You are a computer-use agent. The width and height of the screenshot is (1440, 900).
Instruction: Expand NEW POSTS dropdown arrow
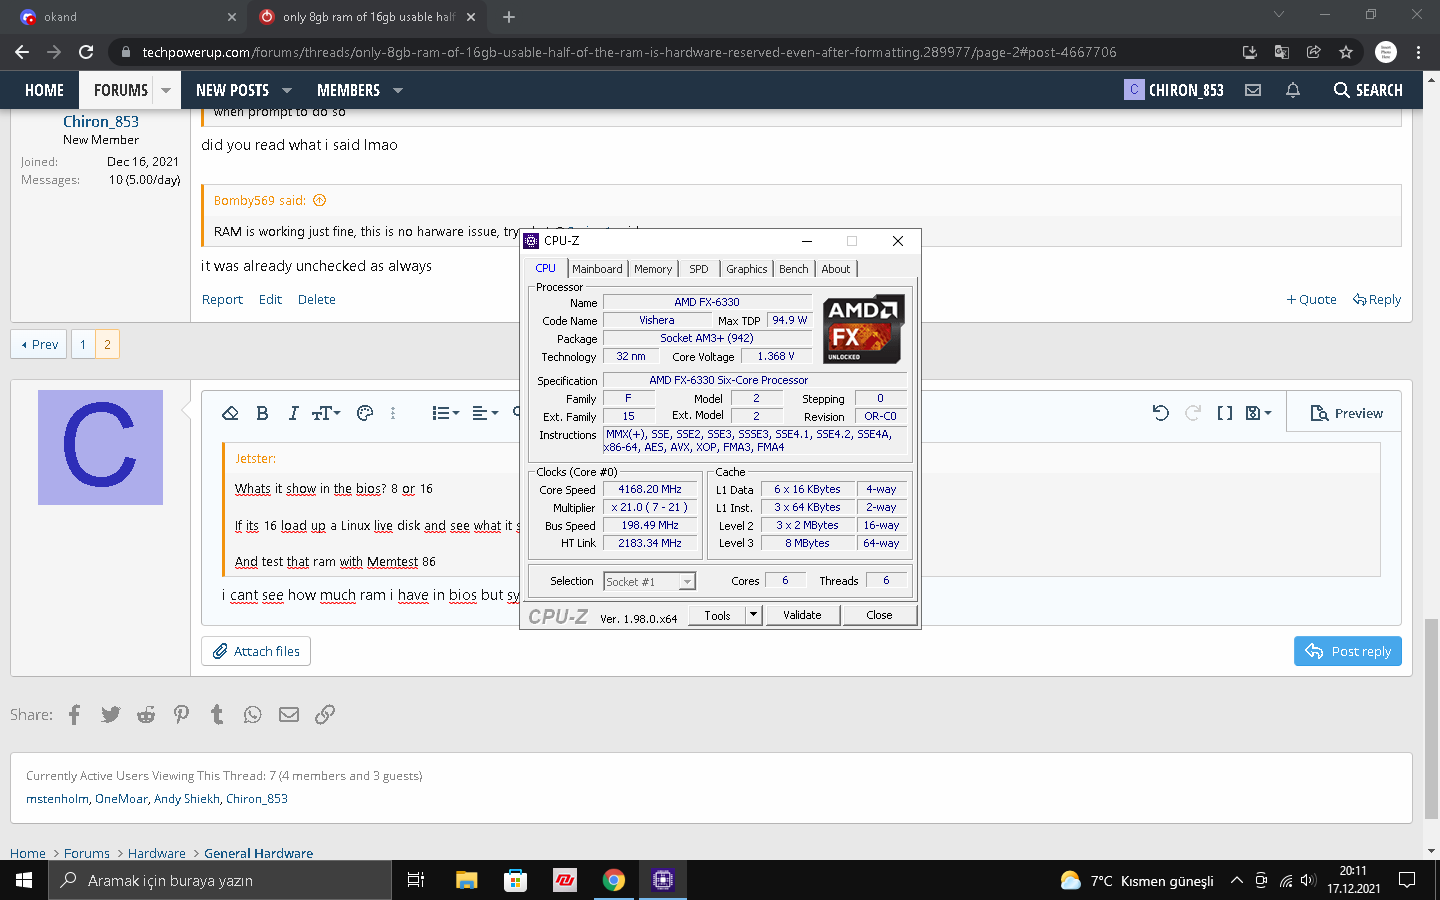(287, 90)
